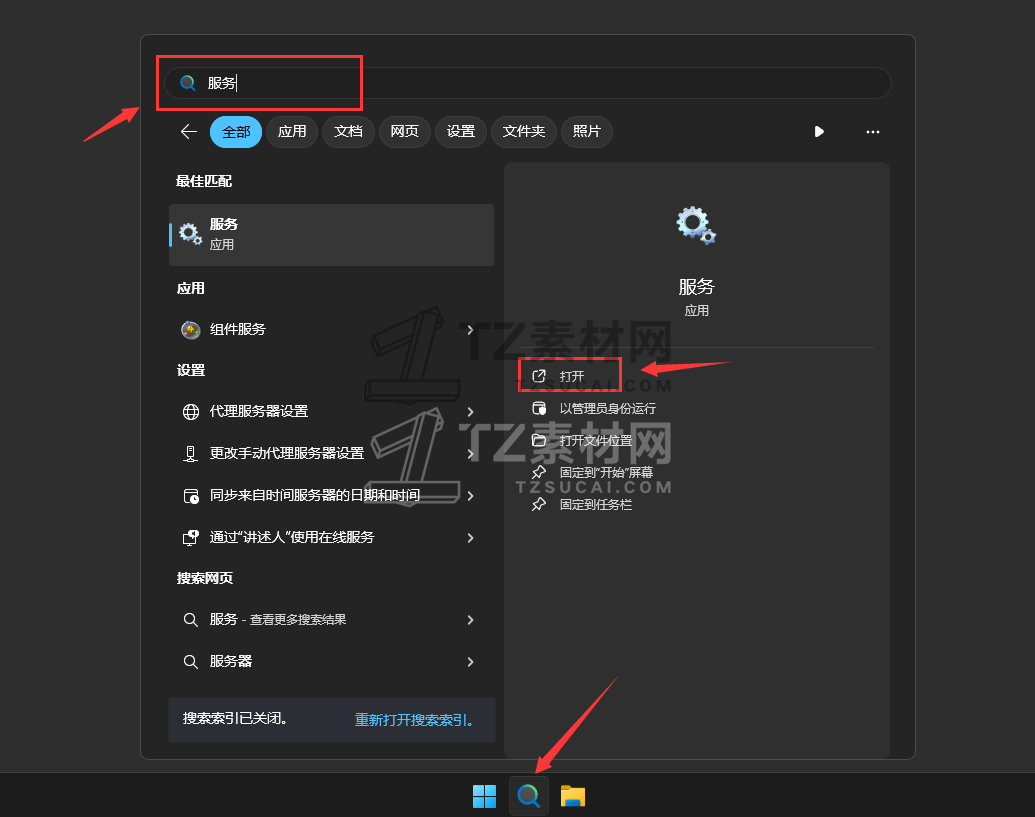Choose 固定到"开始"屏幕
The image size is (1035, 817).
coord(606,473)
